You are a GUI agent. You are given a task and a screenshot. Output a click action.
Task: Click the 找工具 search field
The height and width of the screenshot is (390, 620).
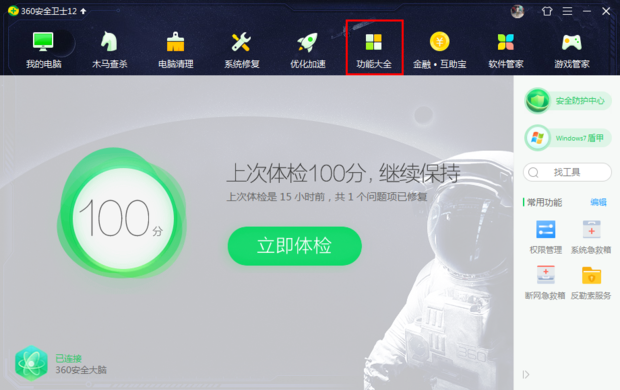[567, 172]
